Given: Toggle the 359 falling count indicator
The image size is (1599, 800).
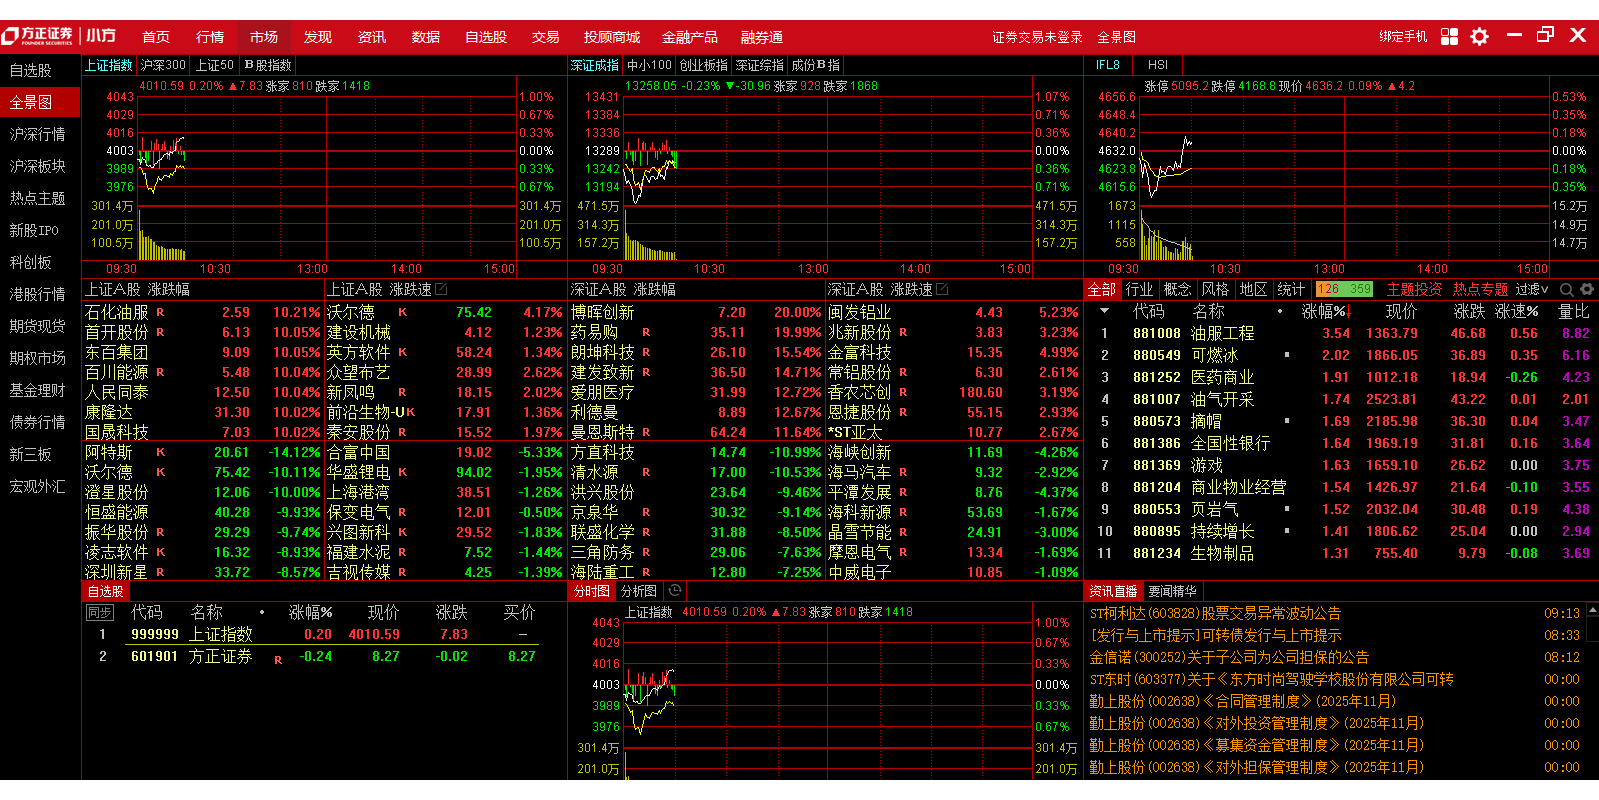Looking at the screenshot, I should (1360, 290).
